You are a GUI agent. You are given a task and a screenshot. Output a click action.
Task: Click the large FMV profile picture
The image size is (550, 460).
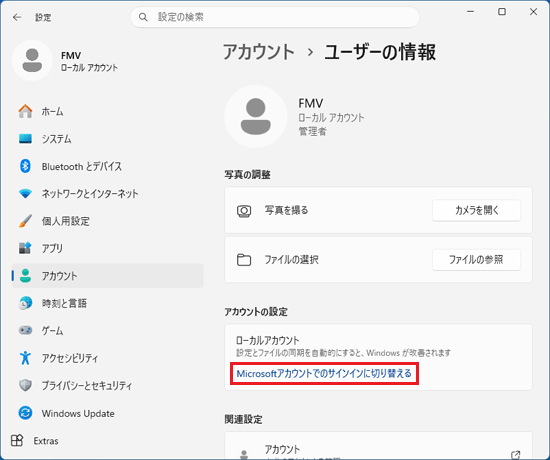(256, 116)
